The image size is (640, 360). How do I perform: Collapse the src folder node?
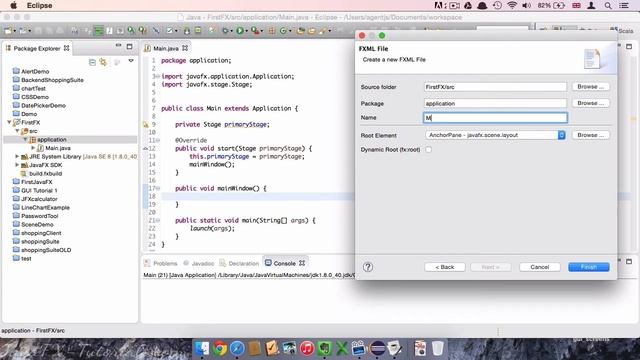click(x=17, y=131)
